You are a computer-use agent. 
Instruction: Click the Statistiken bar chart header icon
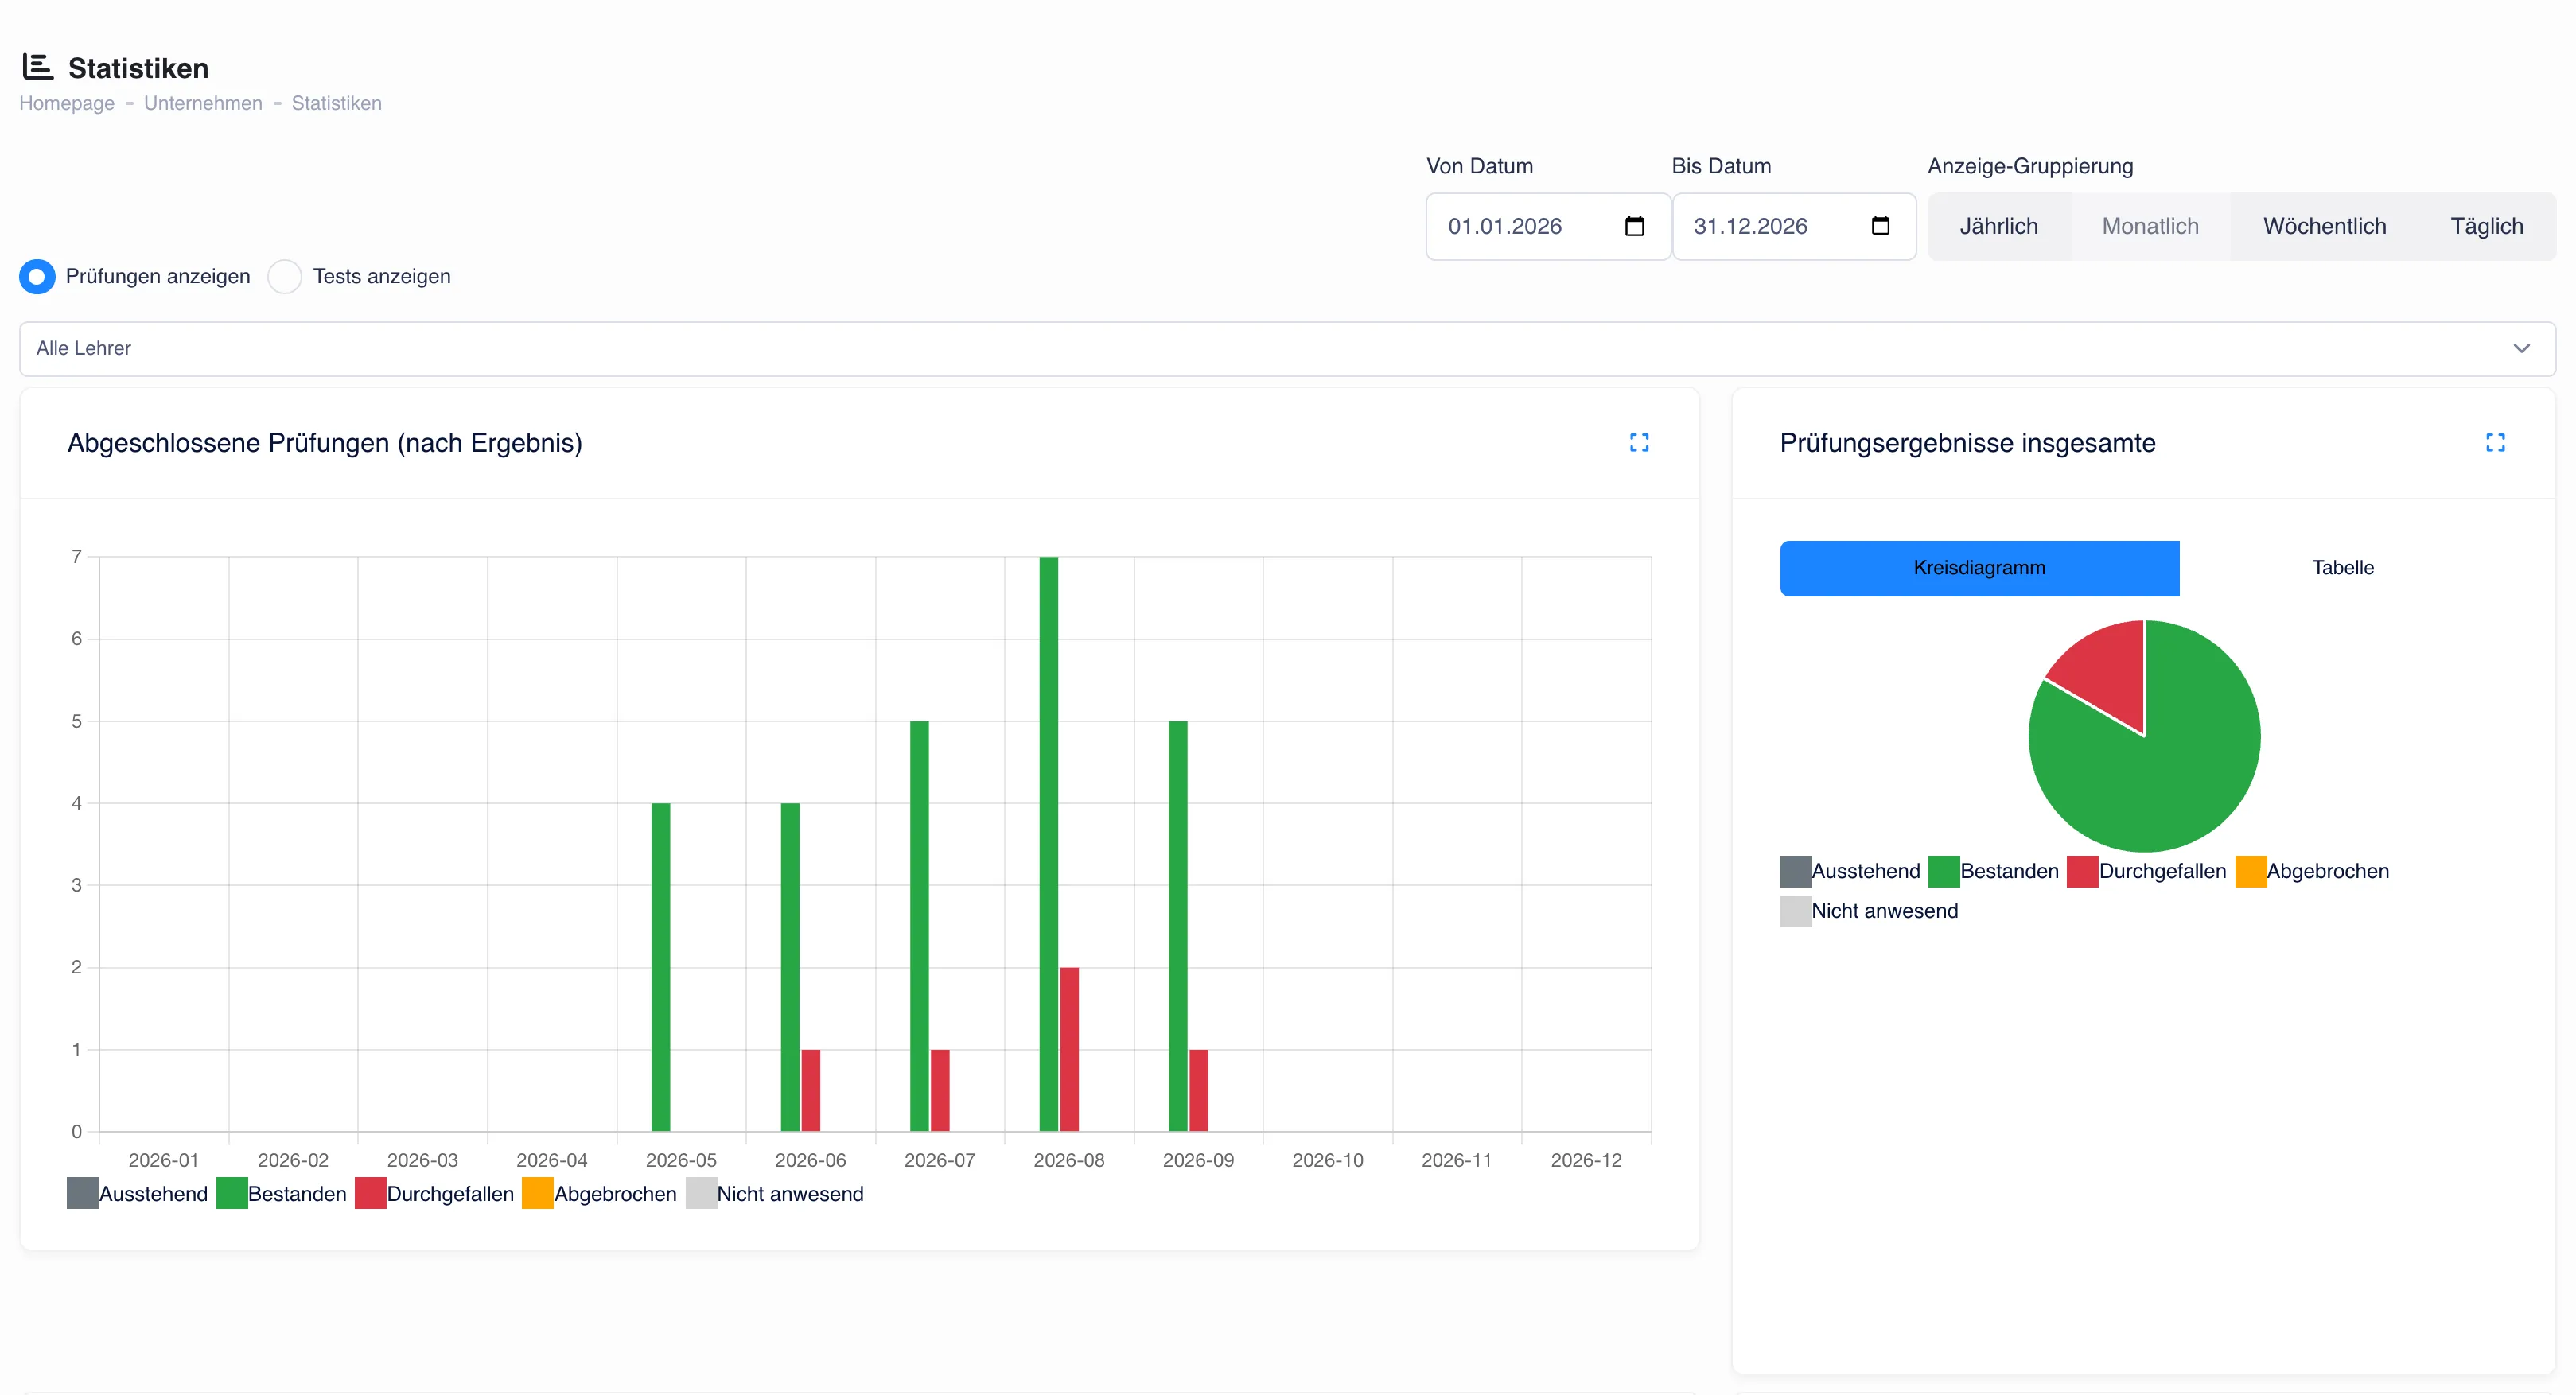(x=38, y=67)
